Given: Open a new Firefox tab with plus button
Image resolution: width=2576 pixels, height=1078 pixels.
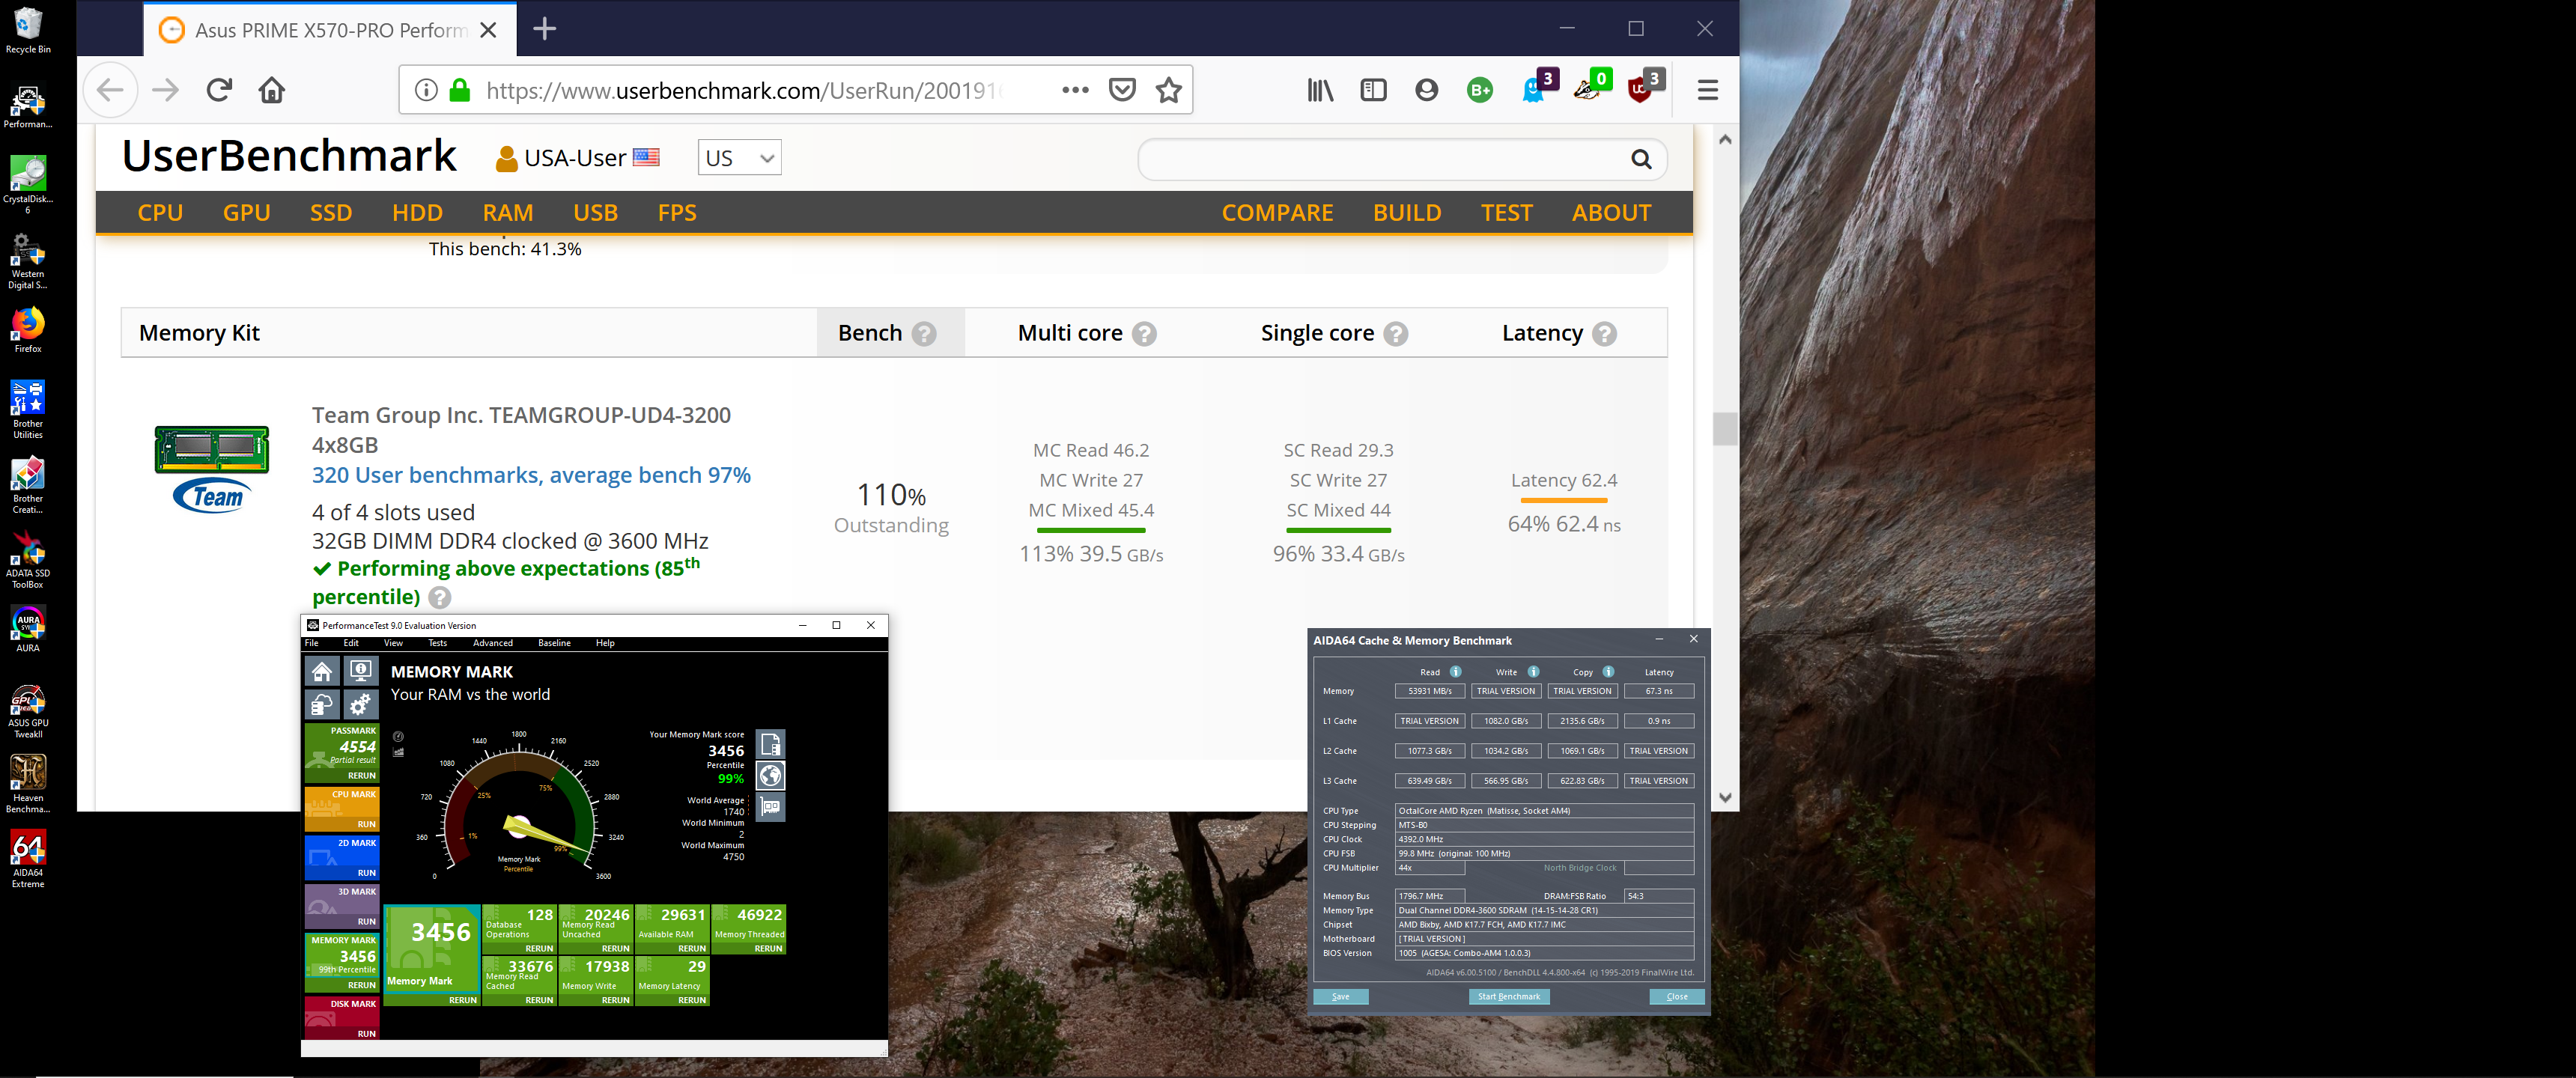Looking at the screenshot, I should 544,29.
